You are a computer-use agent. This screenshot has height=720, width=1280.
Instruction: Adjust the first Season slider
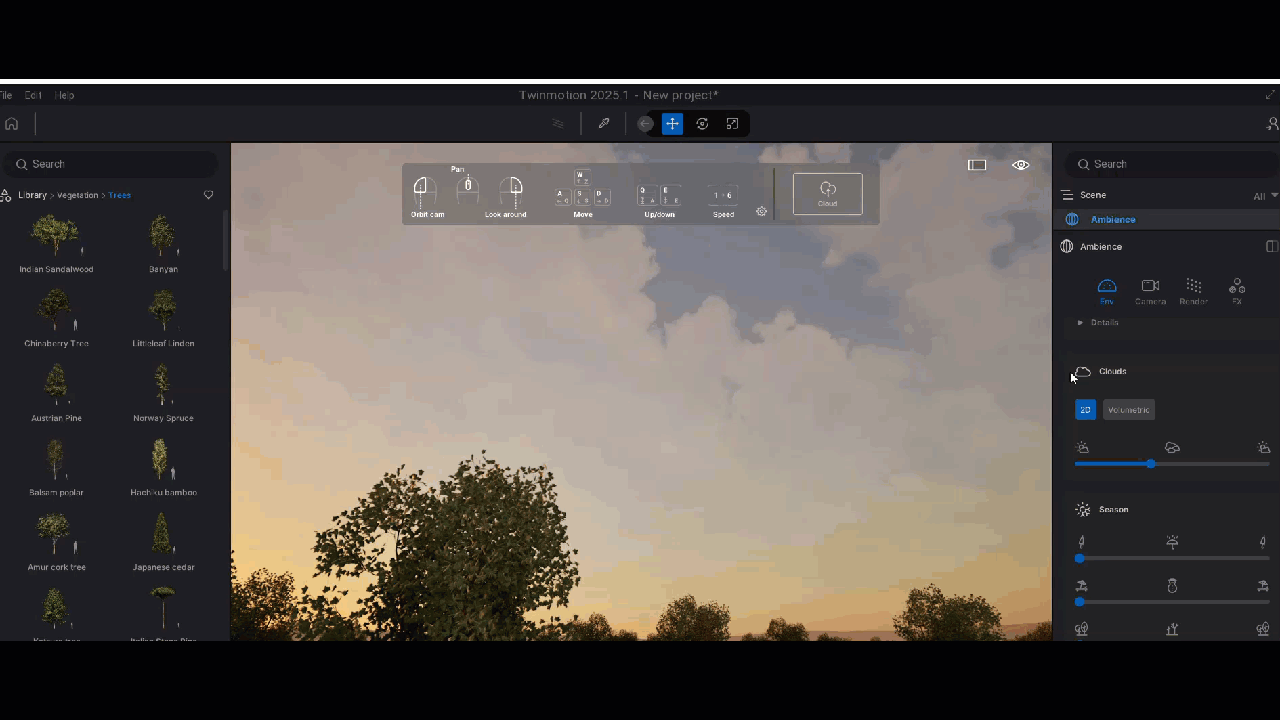1171,558
